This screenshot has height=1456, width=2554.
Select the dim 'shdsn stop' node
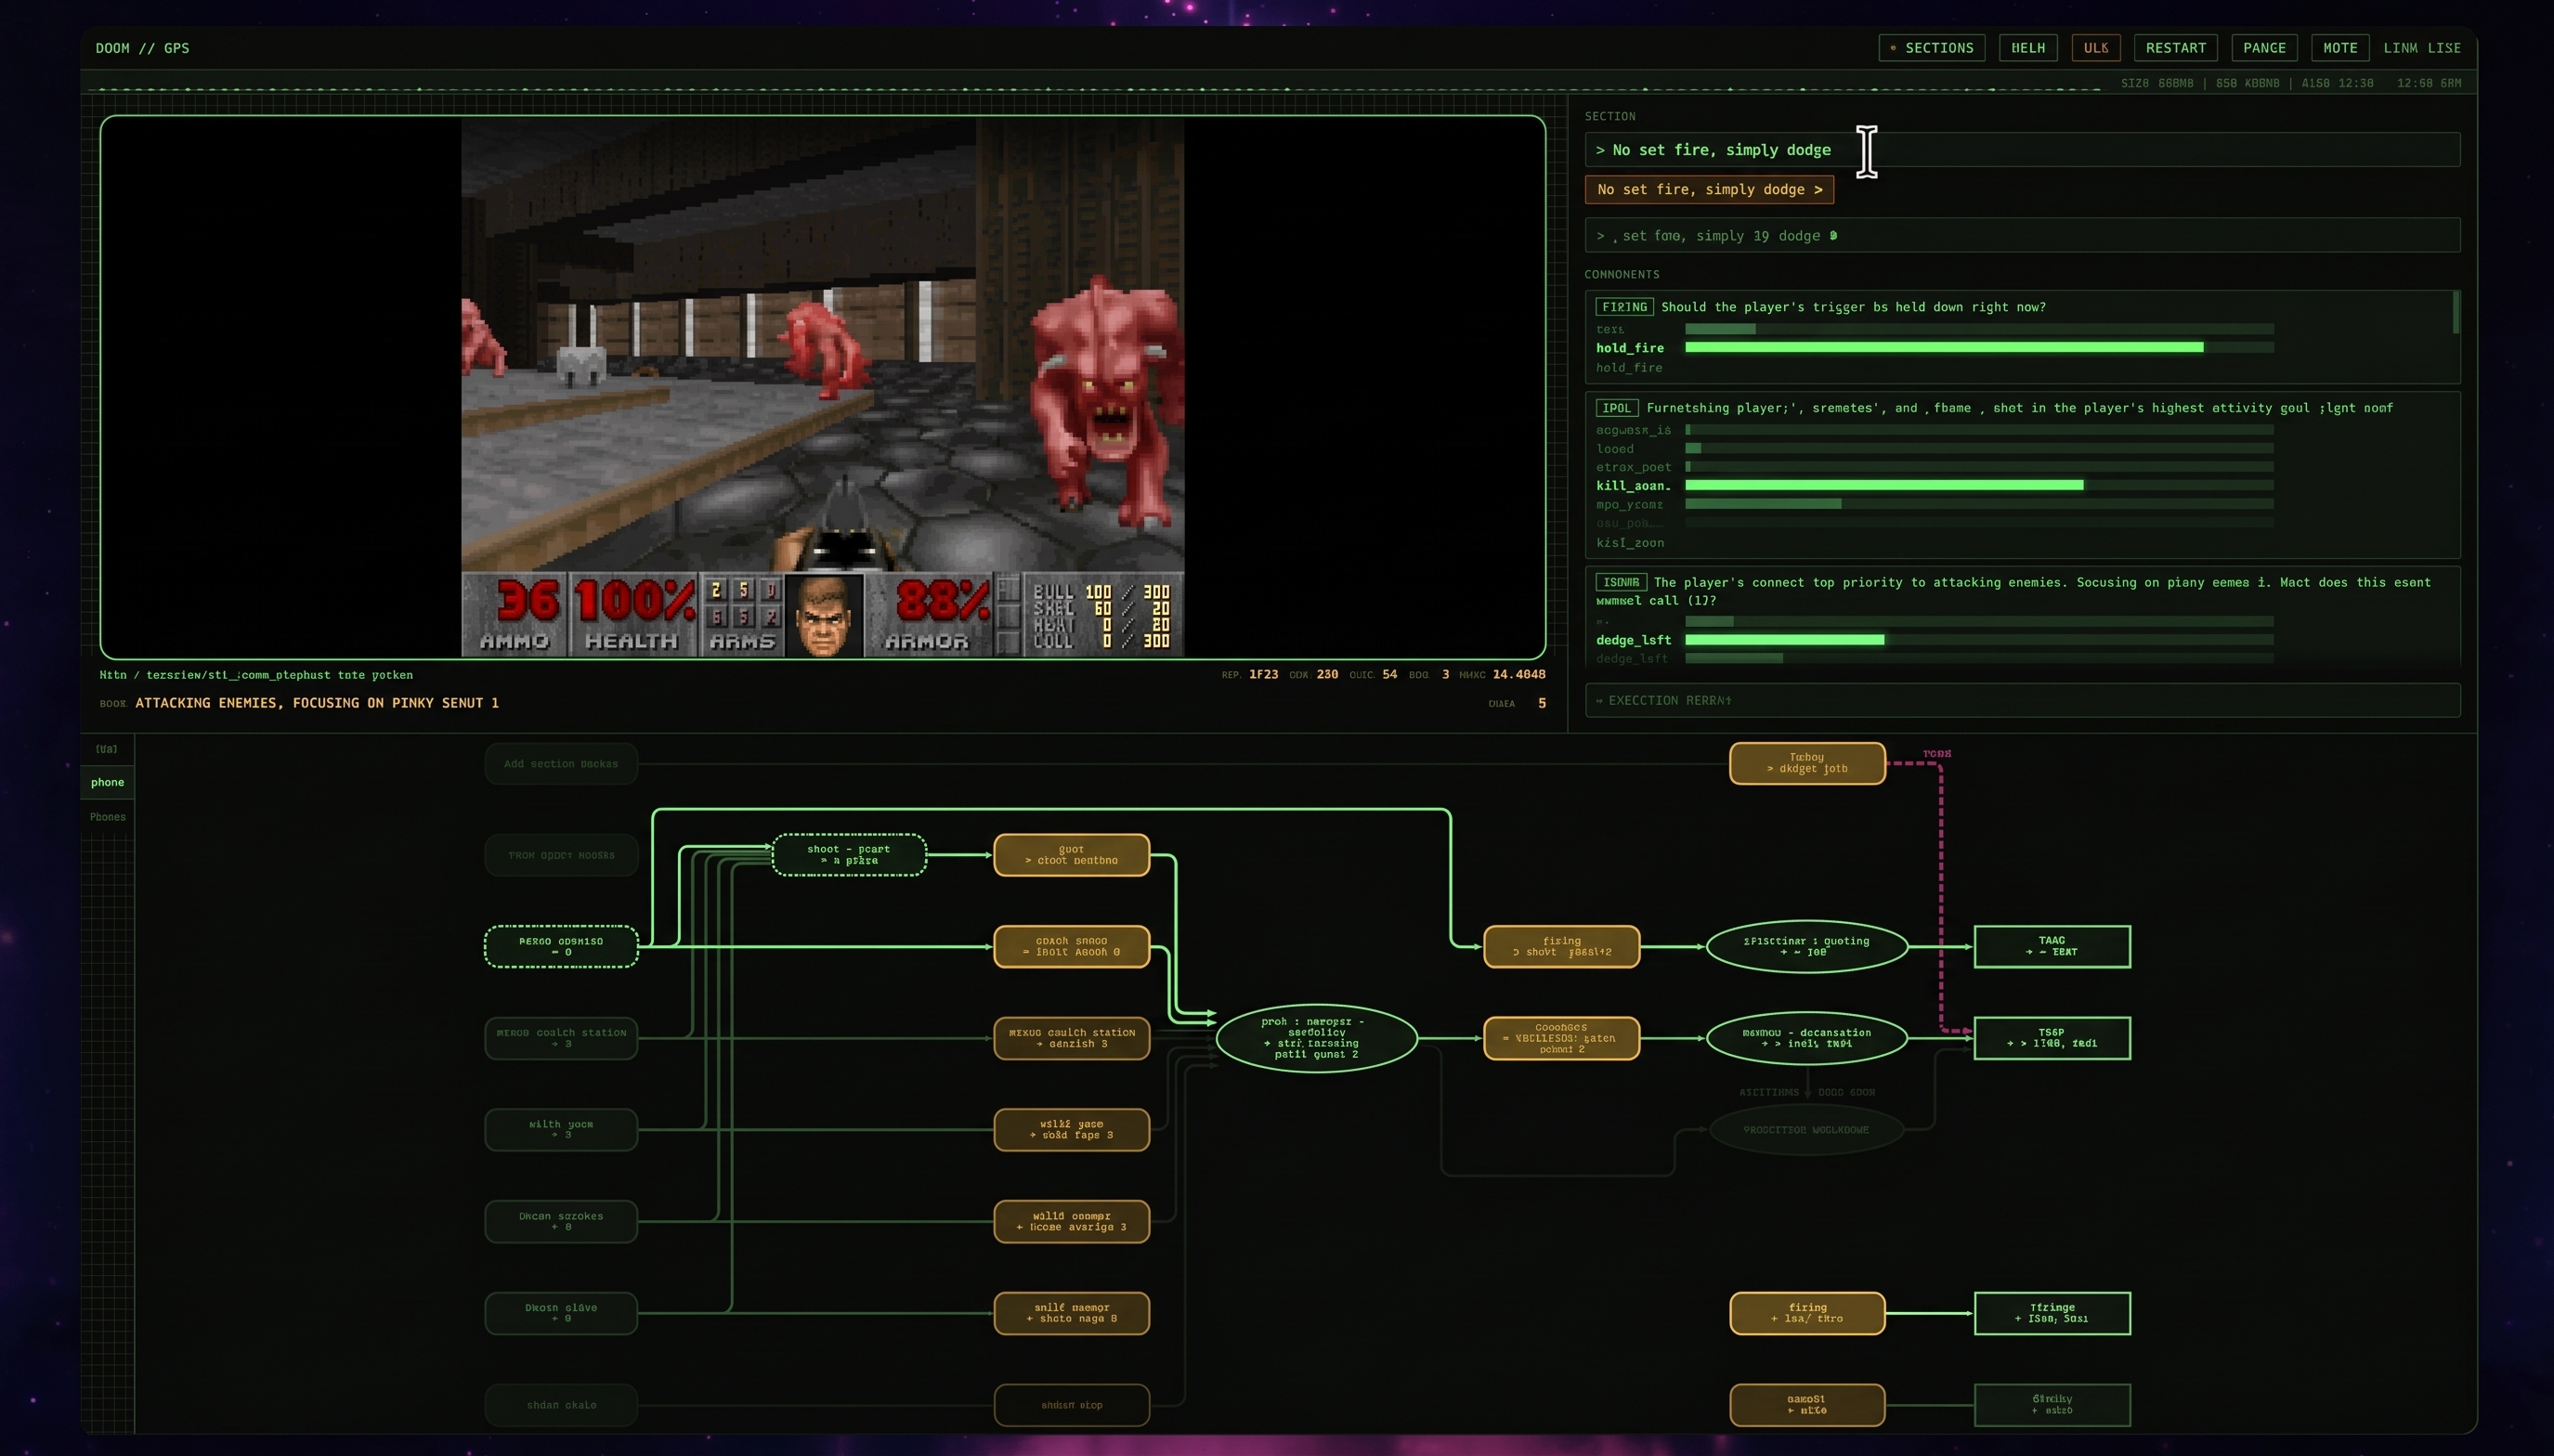(1071, 1406)
